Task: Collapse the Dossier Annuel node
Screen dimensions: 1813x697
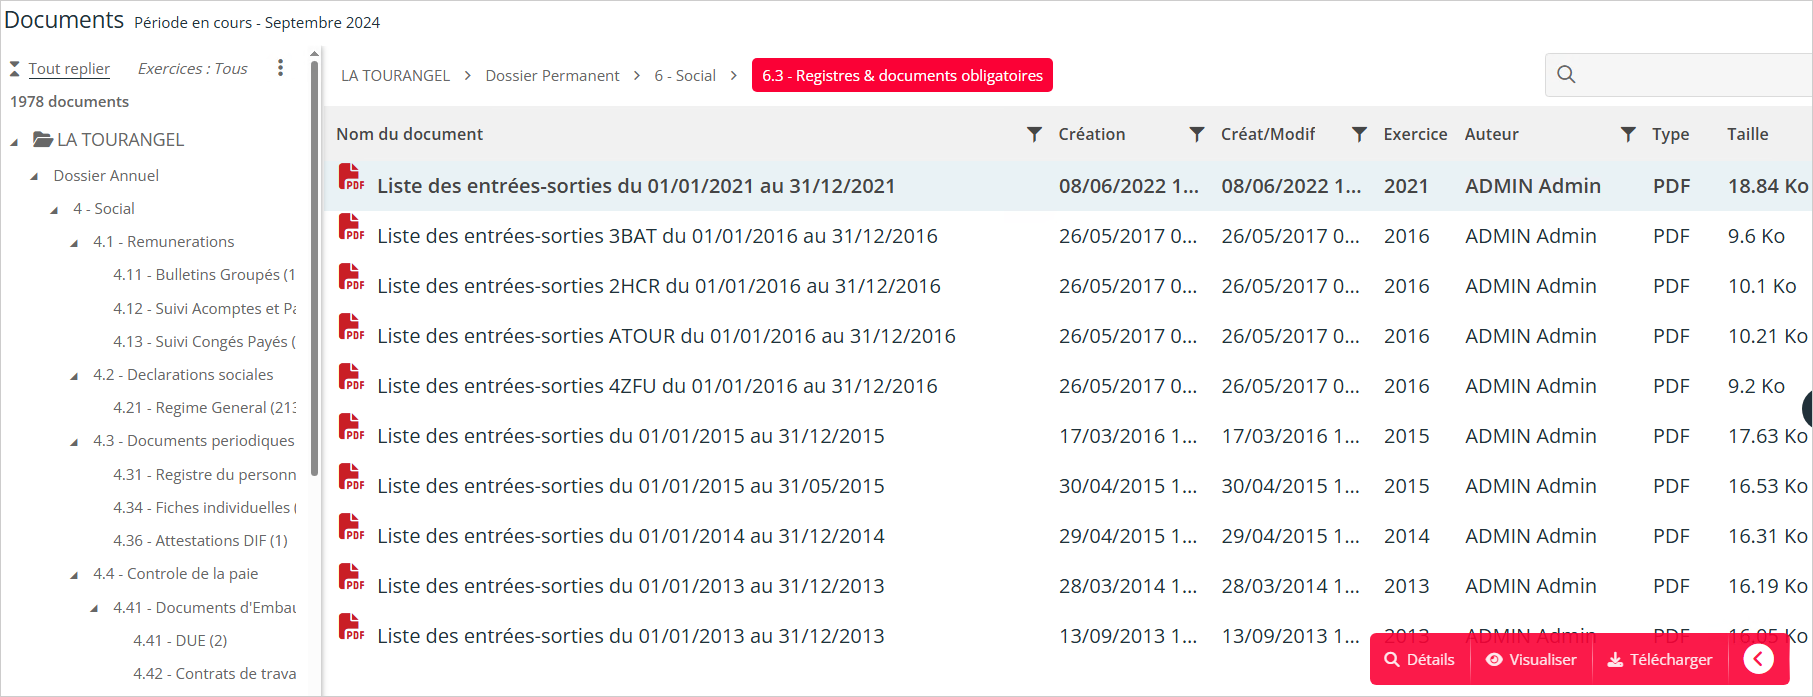Action: point(34,177)
